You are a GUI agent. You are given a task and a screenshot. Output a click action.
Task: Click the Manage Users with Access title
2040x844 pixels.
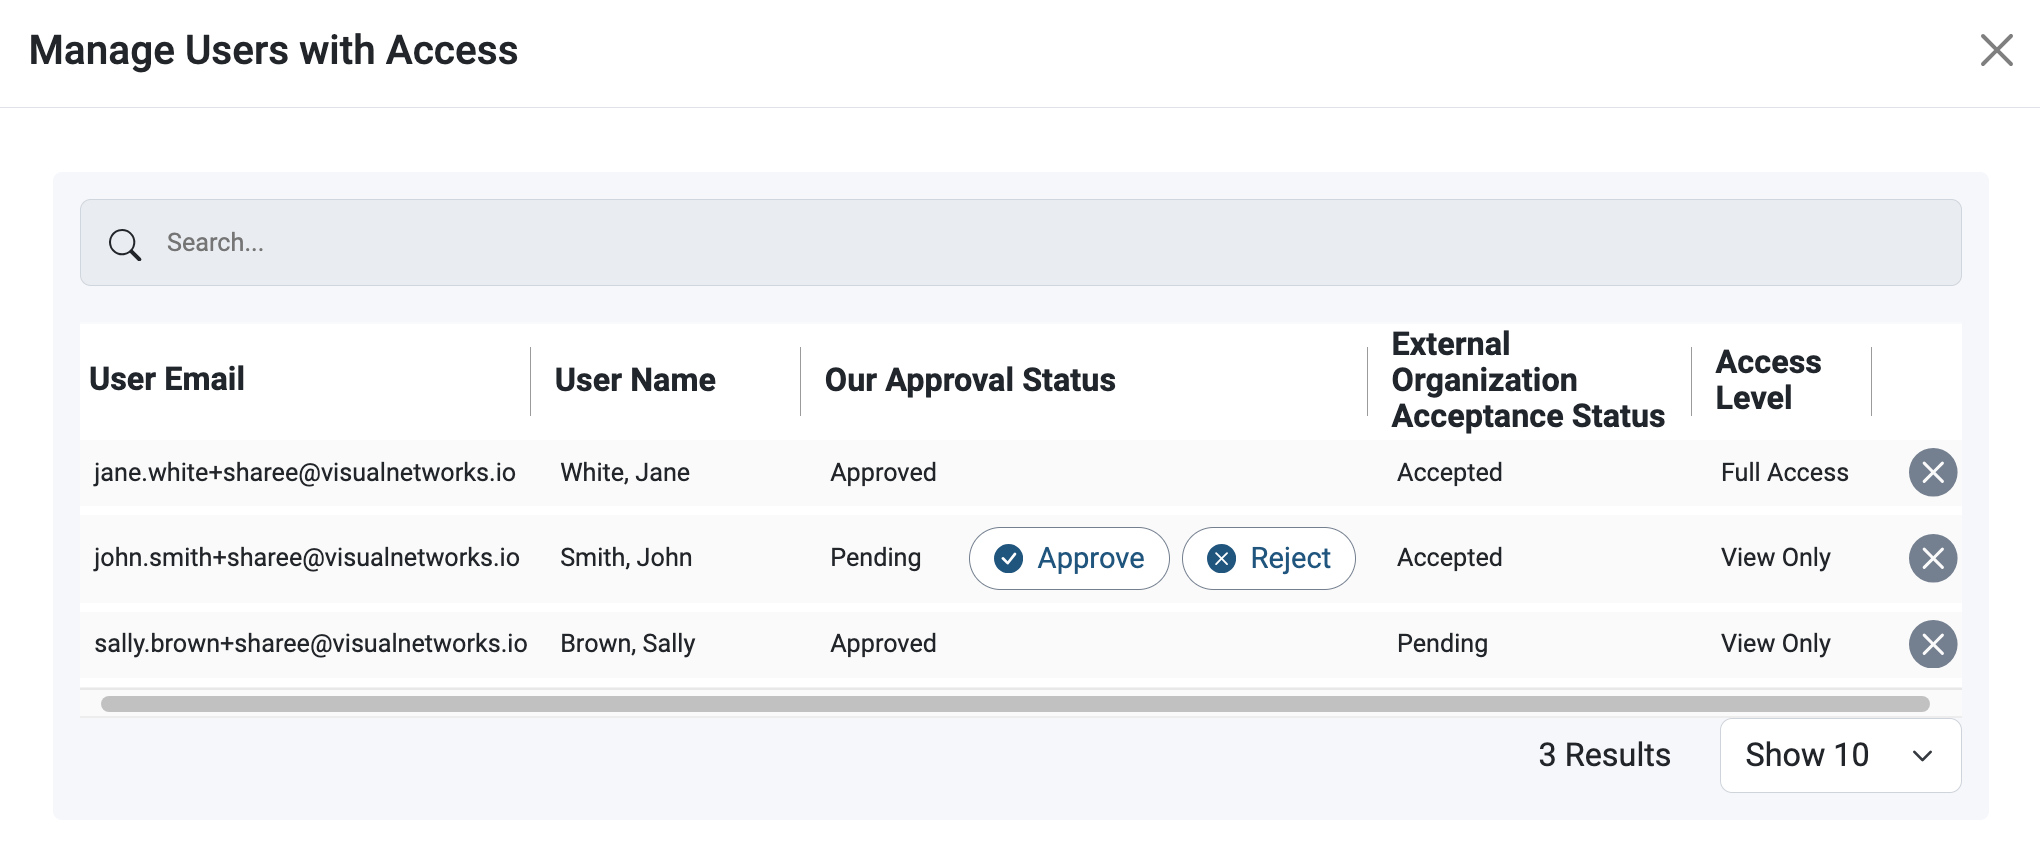[273, 50]
